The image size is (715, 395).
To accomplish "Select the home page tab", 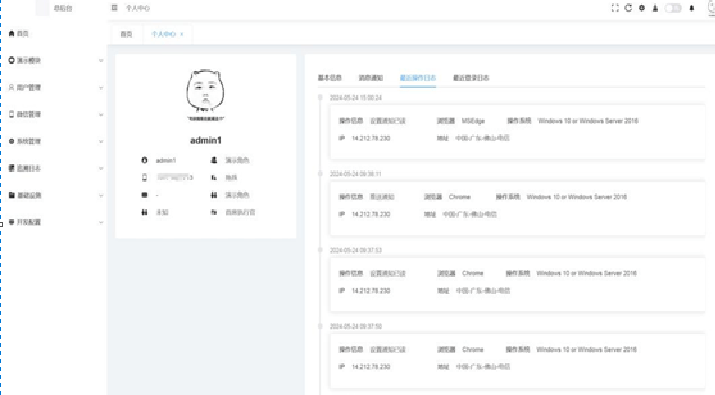I will [126, 34].
